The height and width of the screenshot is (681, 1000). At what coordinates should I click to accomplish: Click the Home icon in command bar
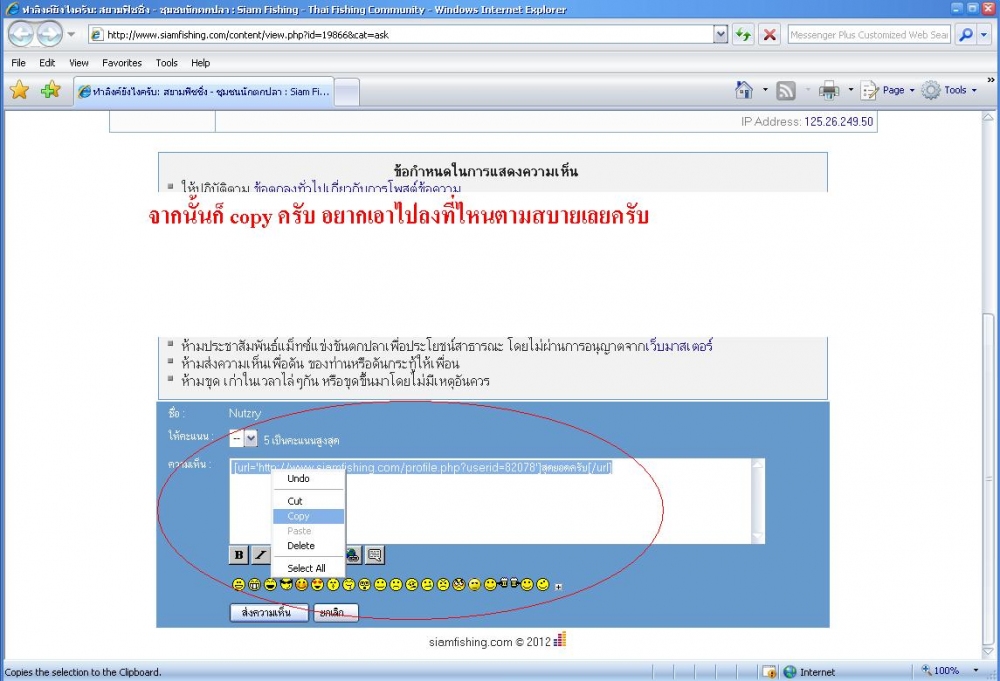tap(744, 91)
